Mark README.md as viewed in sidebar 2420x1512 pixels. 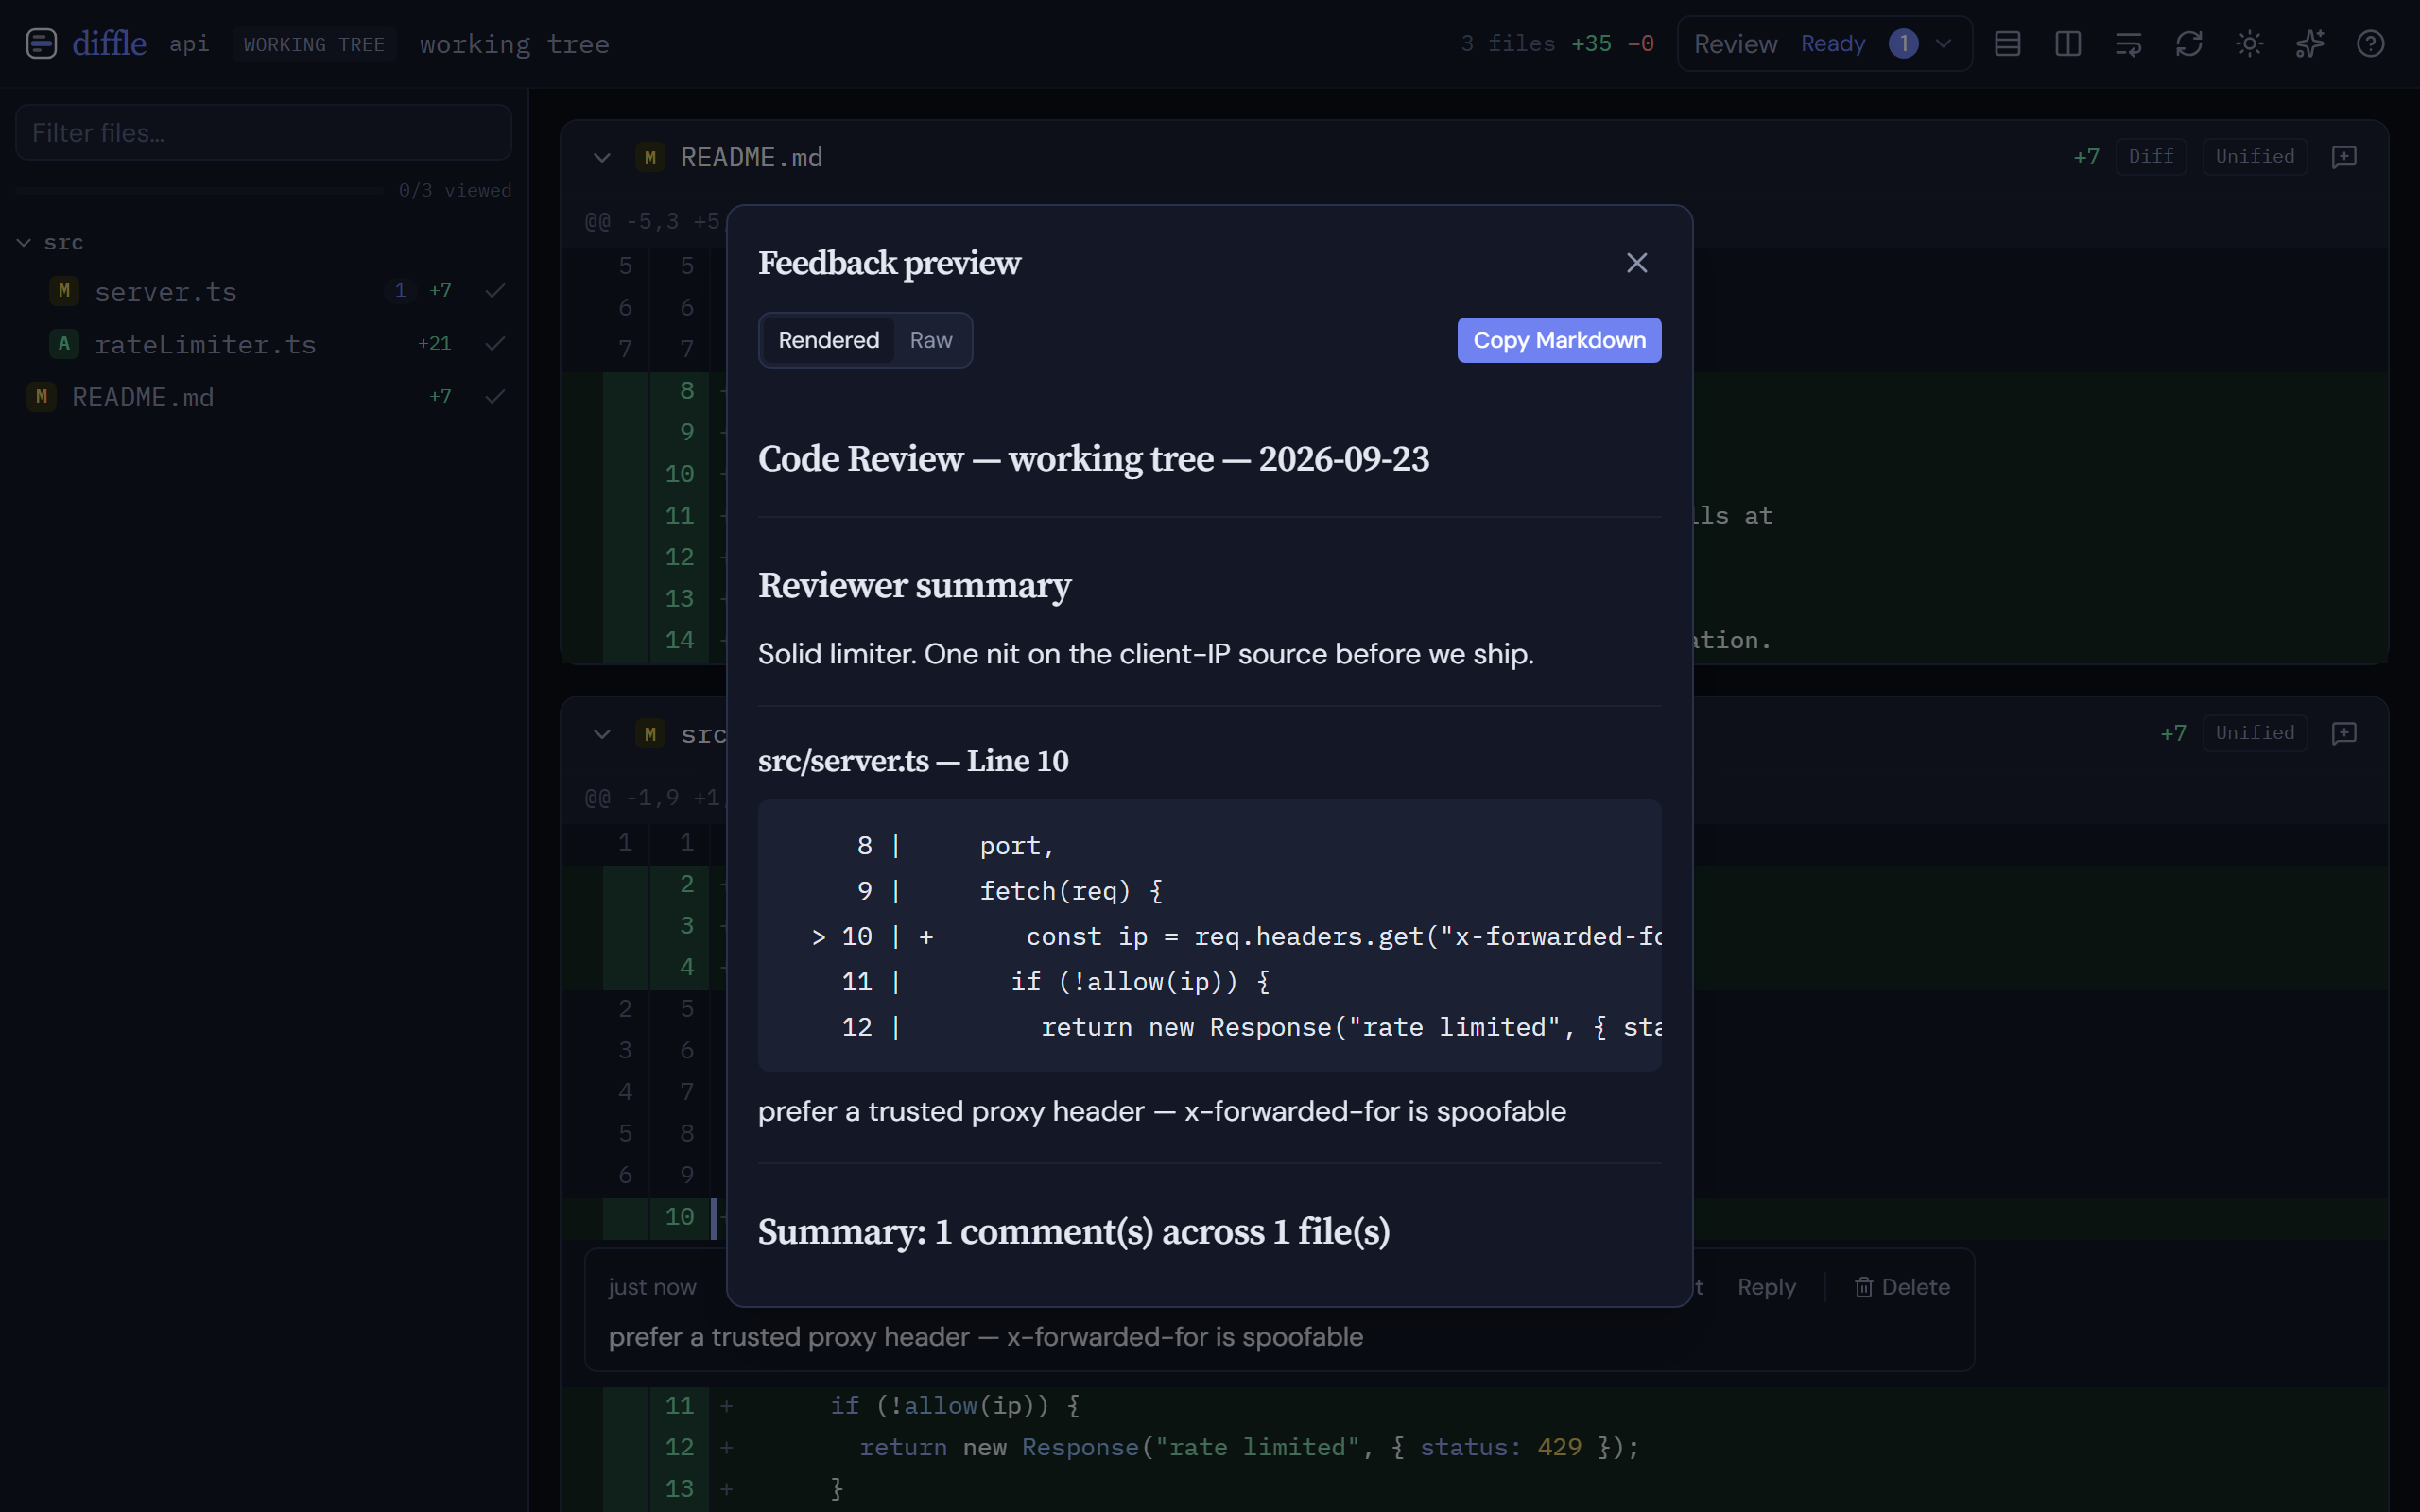[495, 397]
